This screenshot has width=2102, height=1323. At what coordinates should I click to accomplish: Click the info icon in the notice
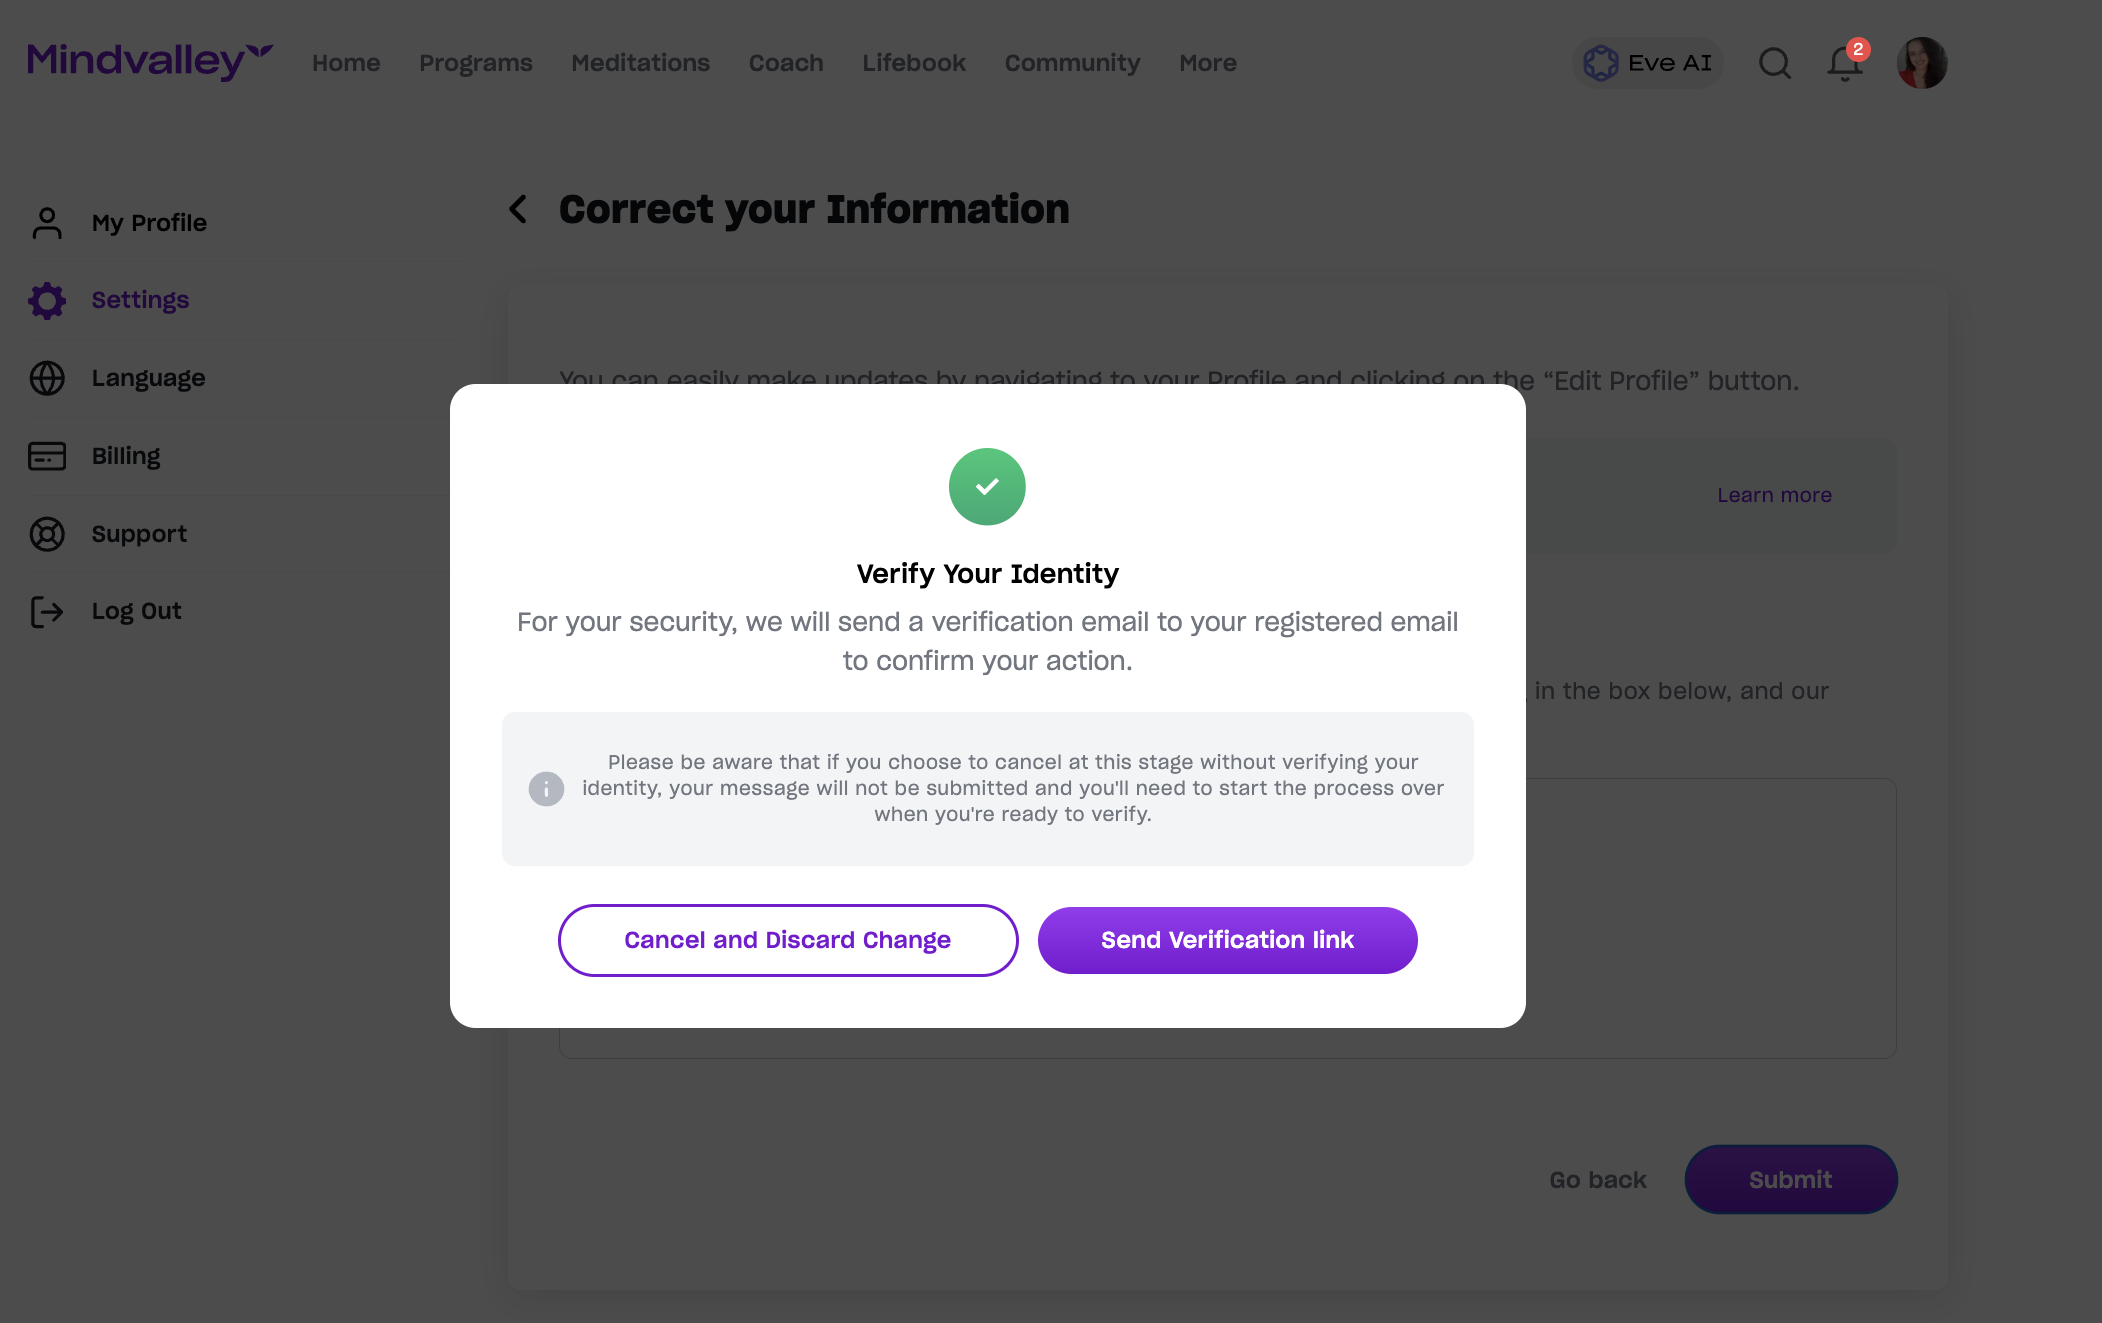546,789
